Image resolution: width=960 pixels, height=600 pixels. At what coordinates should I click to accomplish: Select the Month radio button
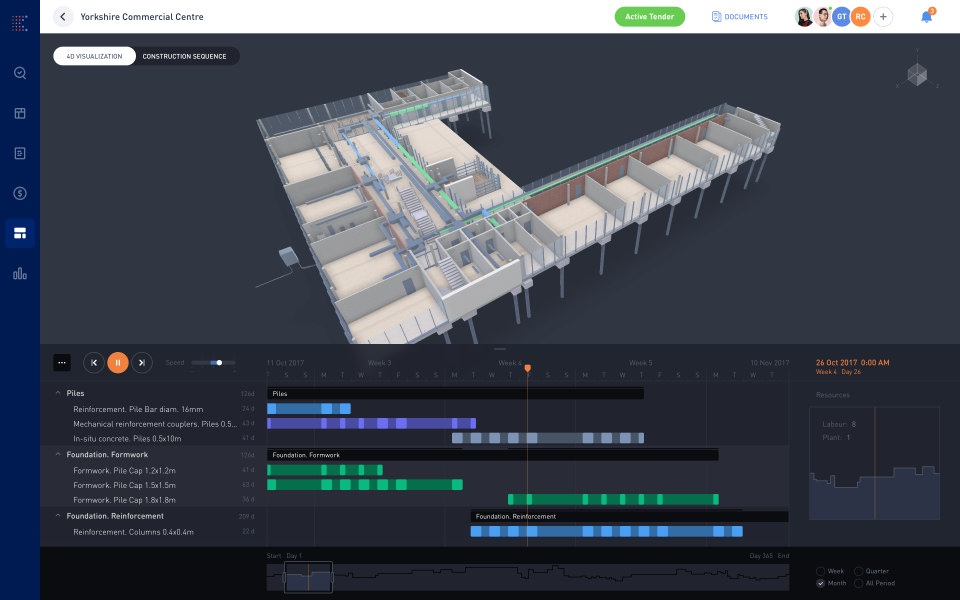pos(822,582)
